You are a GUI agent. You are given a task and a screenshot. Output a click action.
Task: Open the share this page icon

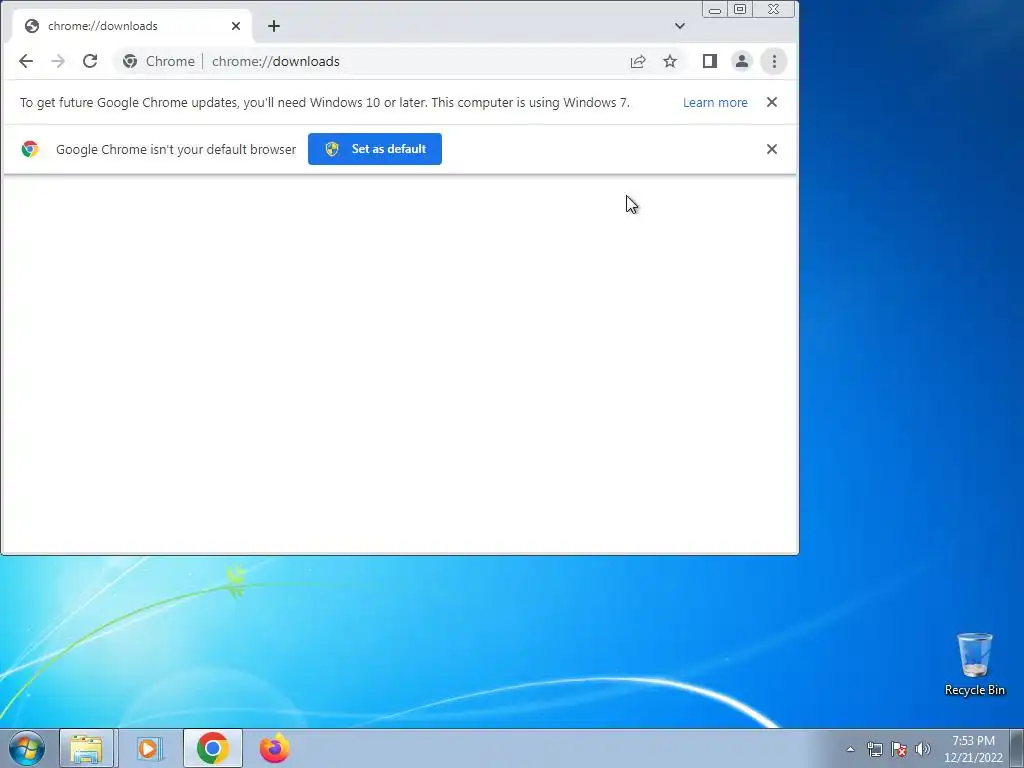(638, 61)
